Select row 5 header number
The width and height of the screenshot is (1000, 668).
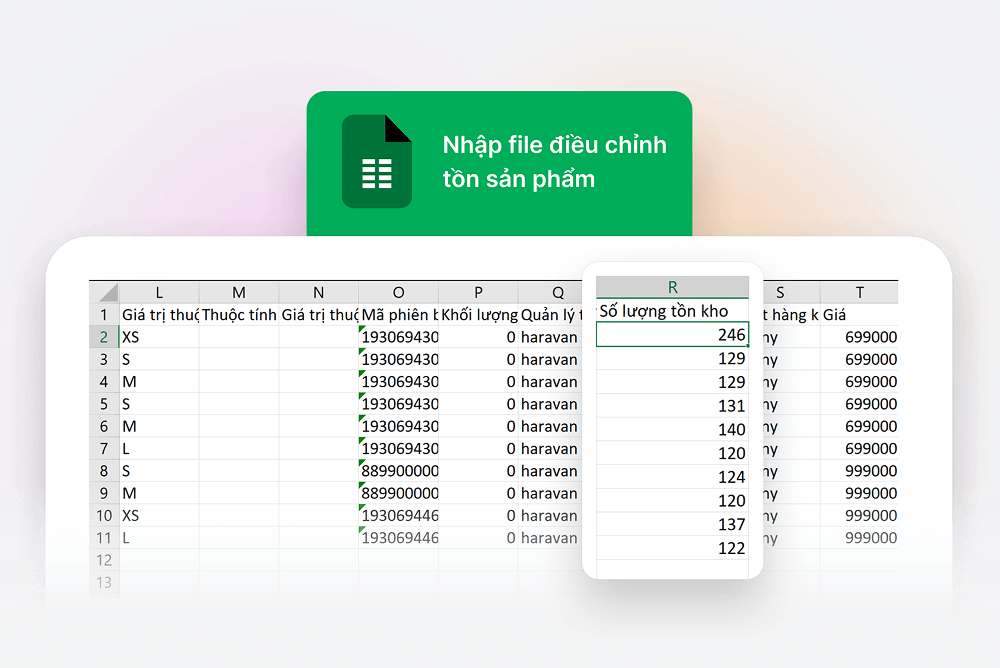pos(104,404)
